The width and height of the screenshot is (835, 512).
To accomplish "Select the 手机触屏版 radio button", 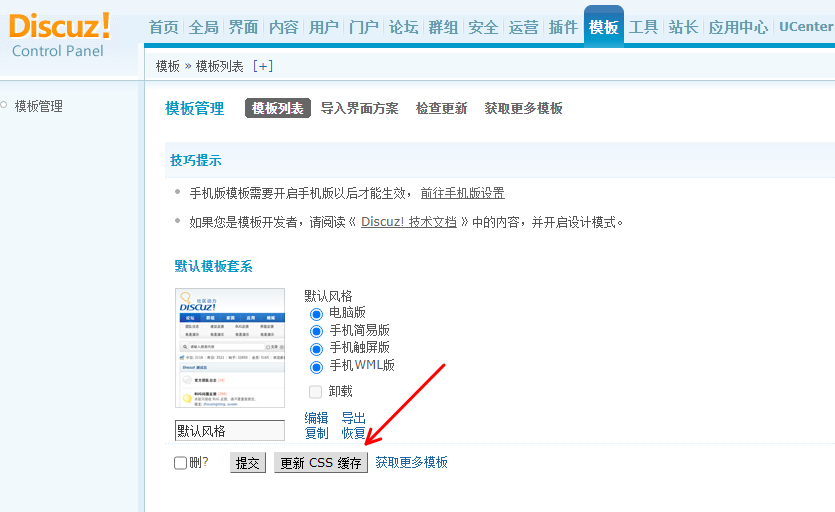I will [316, 349].
